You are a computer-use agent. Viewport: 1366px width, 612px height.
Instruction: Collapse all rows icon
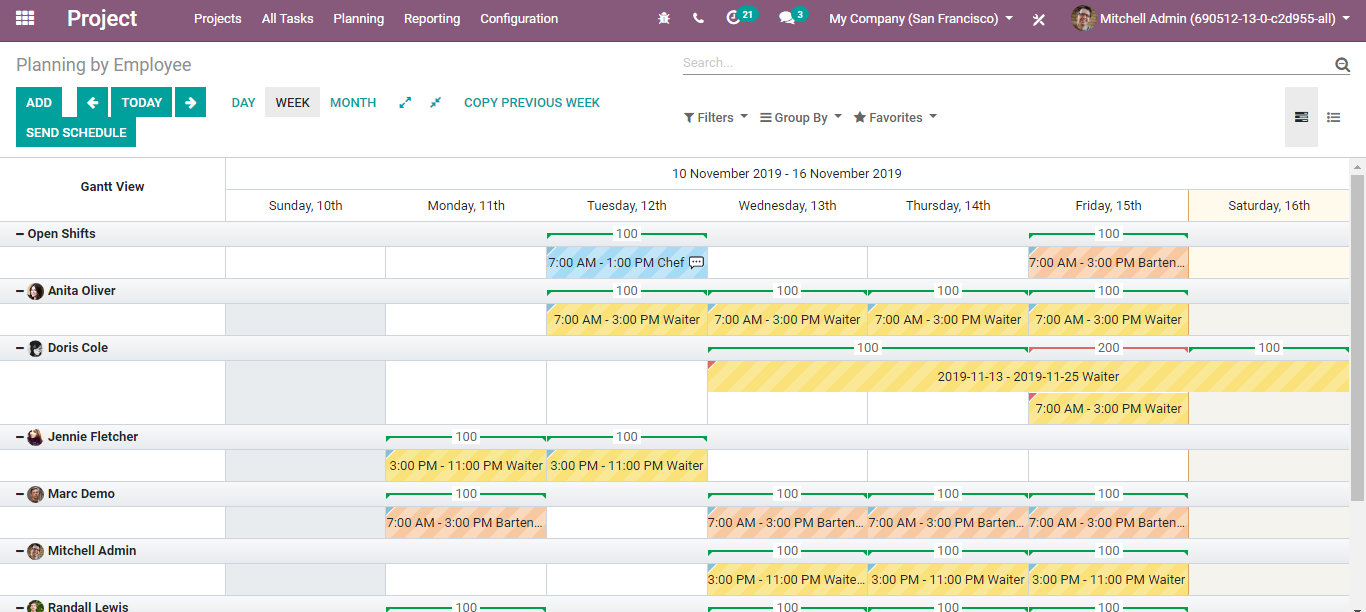(435, 102)
